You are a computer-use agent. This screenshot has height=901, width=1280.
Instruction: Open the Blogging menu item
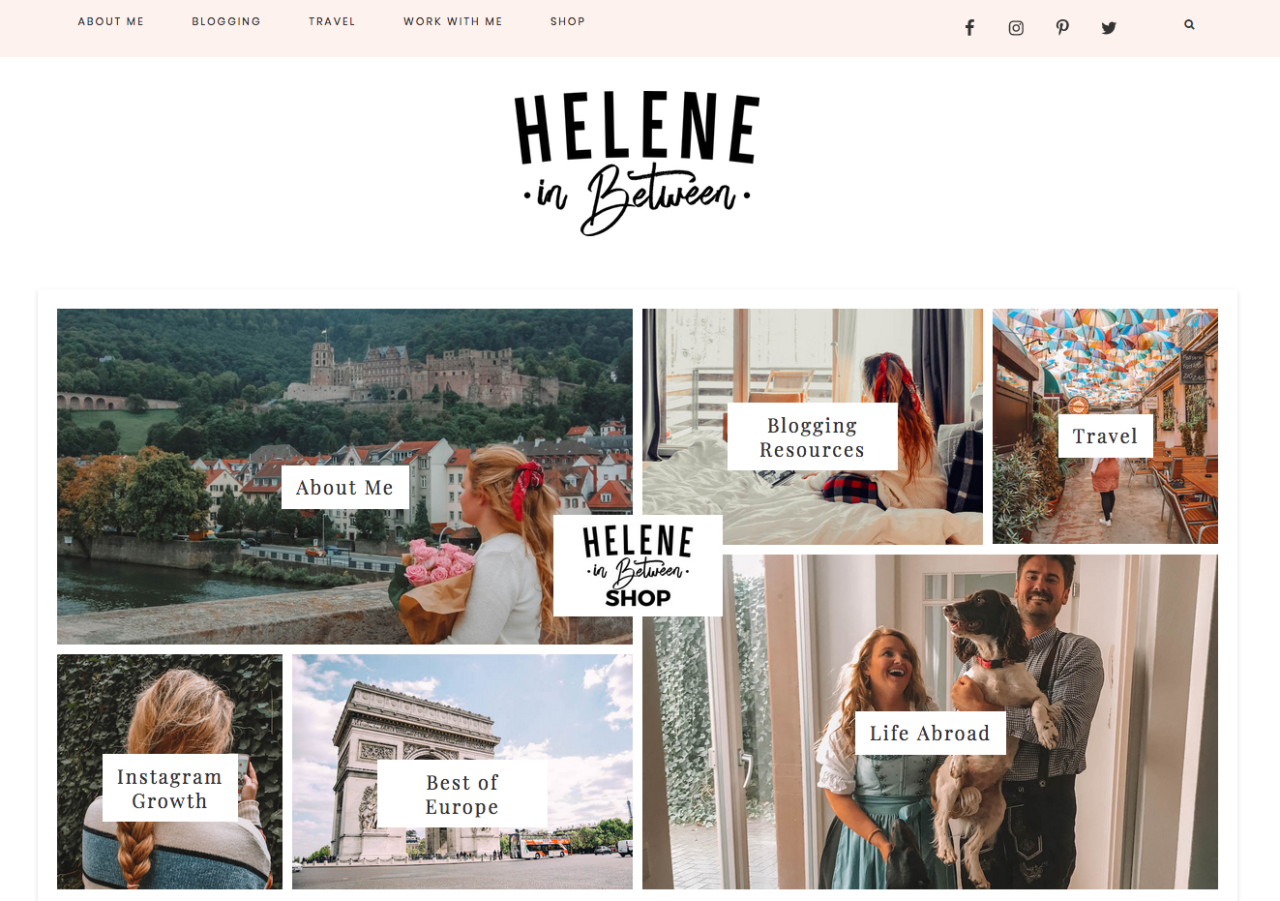click(x=226, y=22)
